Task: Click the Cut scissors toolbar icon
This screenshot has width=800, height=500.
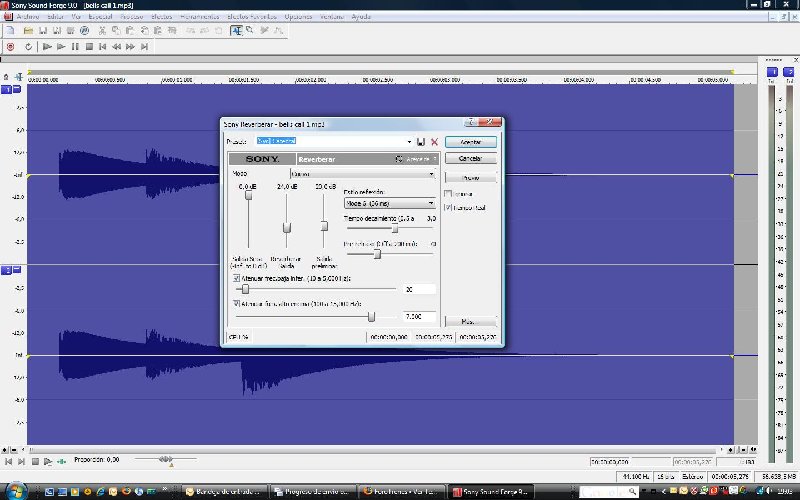Action: coord(102,31)
